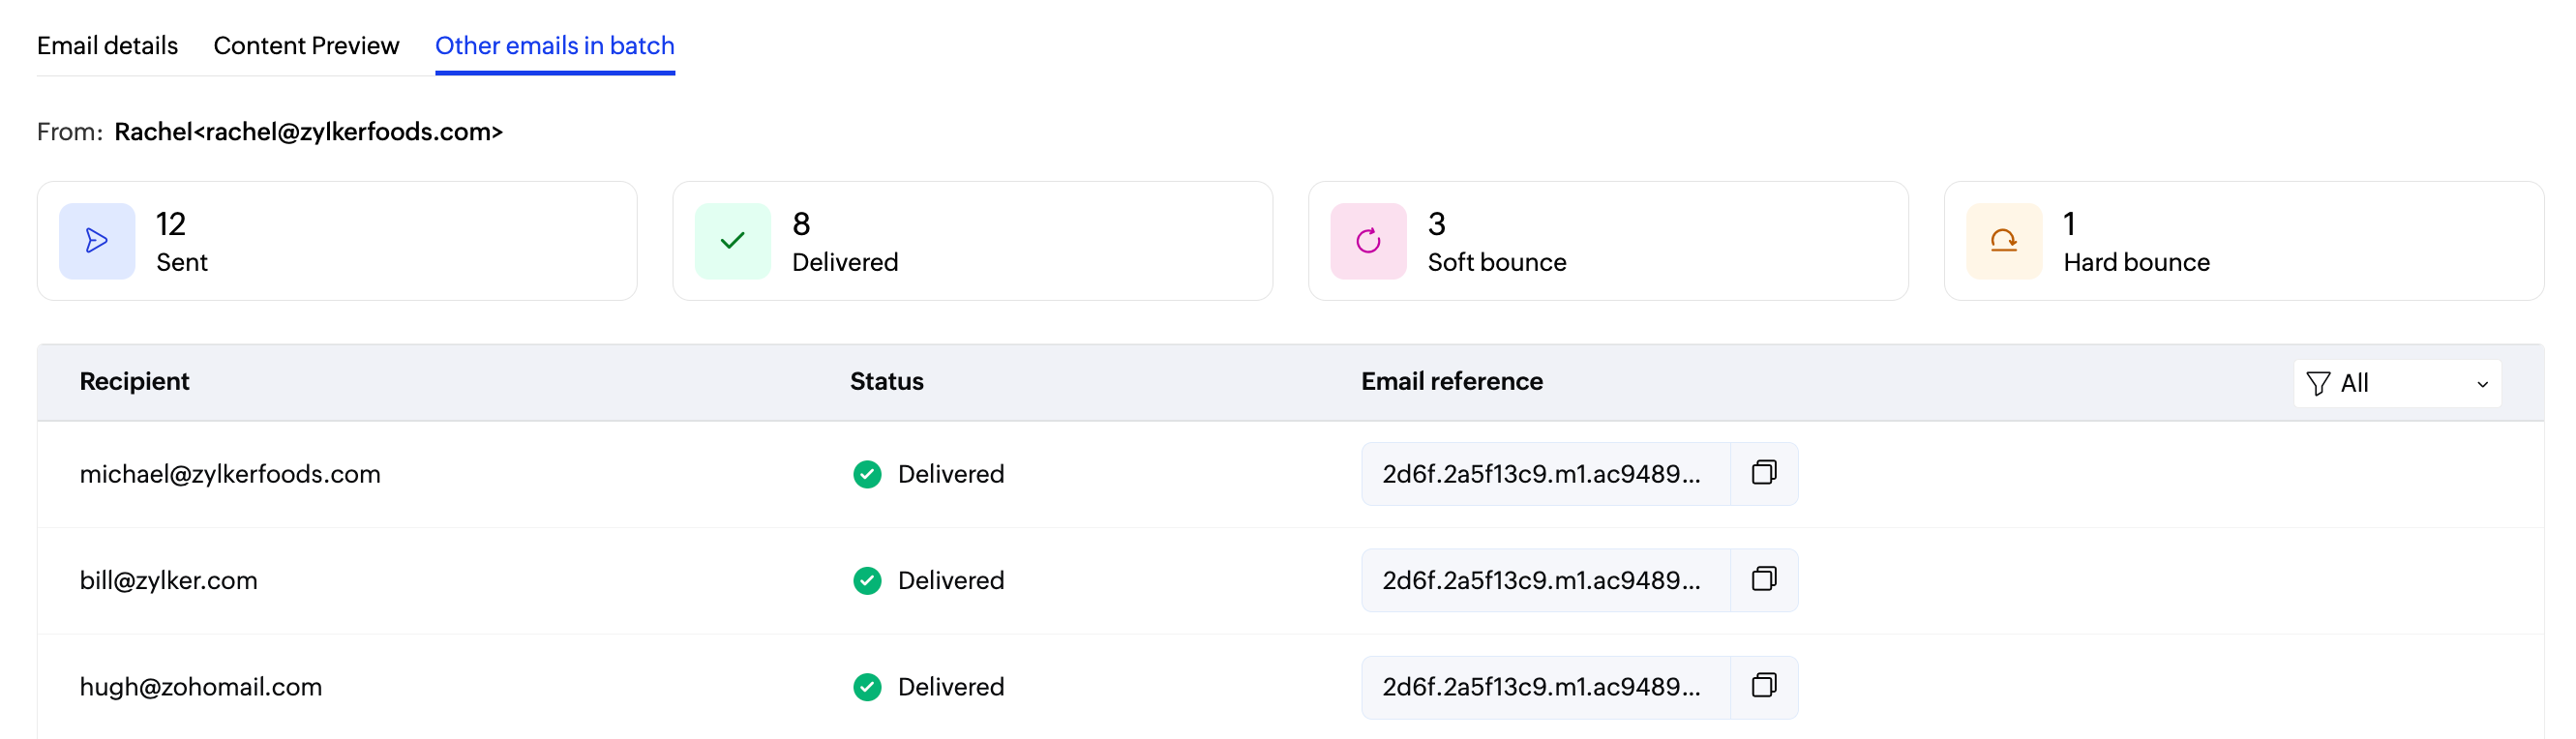Click the pink Soft bounce icon
This screenshot has width=2576, height=739.
[1368, 241]
